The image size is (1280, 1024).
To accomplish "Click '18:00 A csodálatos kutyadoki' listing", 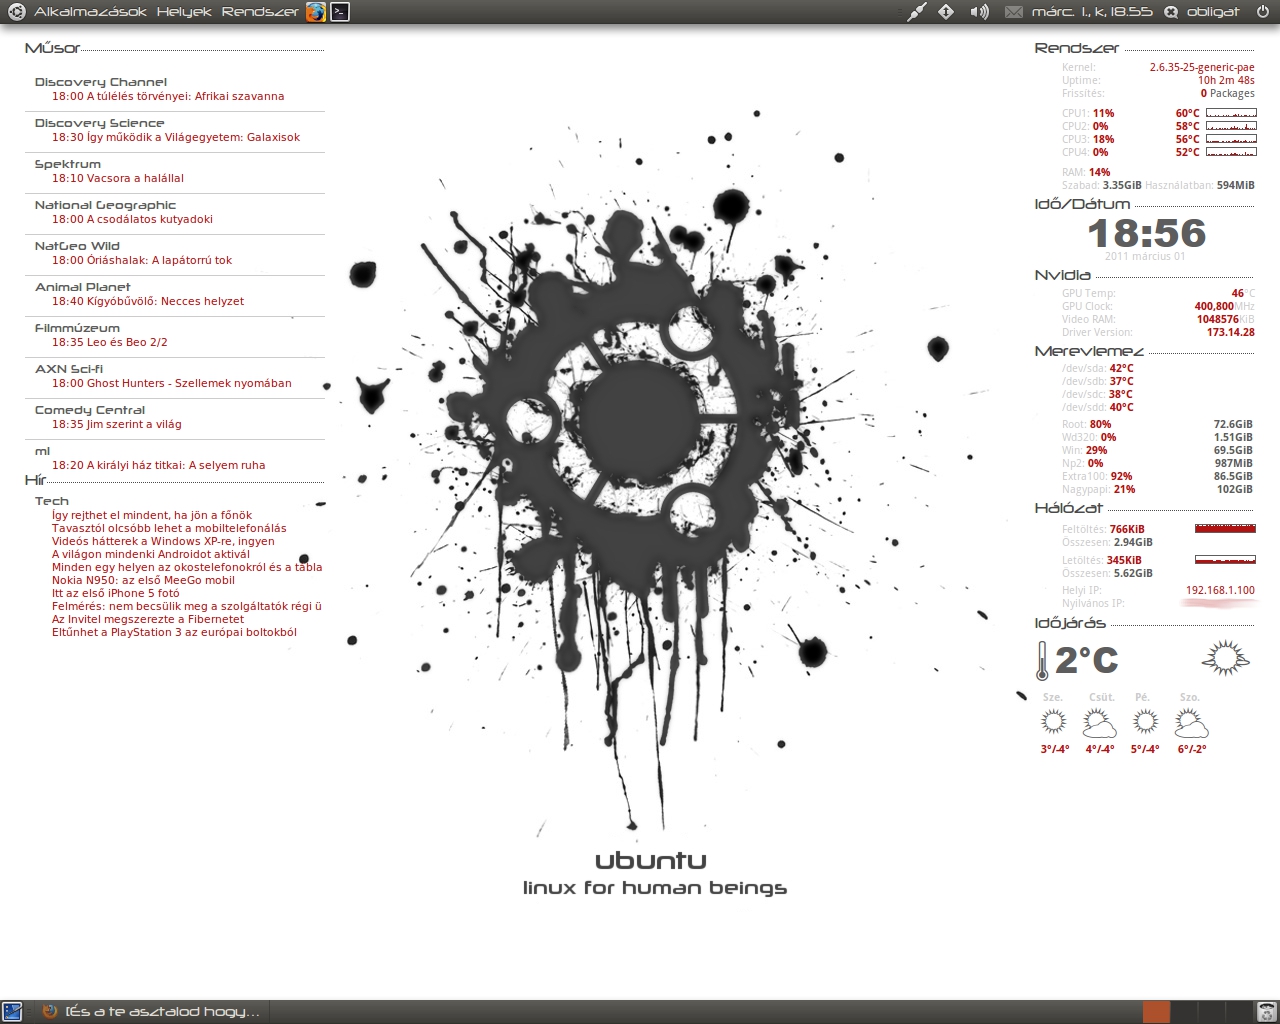I will coord(132,219).
